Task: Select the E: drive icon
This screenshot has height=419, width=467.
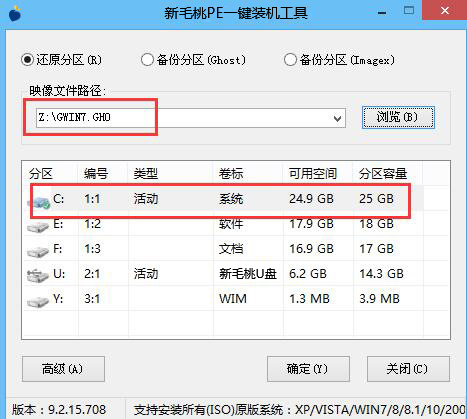Action: (38, 227)
